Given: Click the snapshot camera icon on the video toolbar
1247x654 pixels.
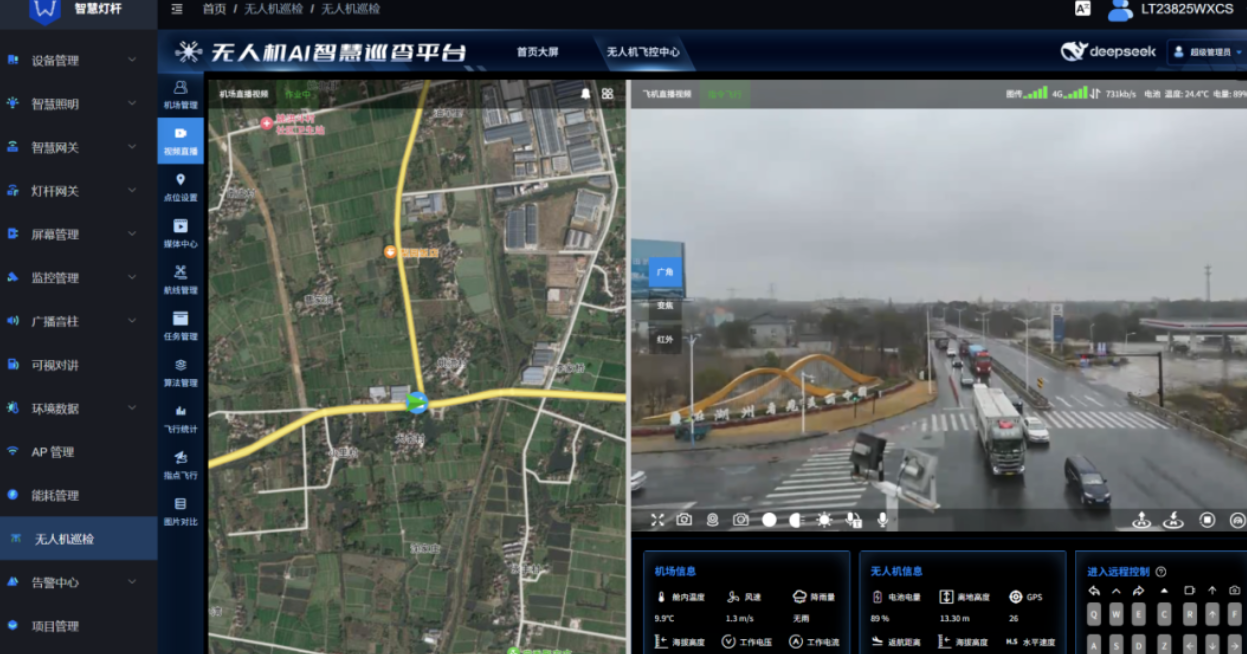Looking at the screenshot, I should pyautogui.click(x=683, y=519).
